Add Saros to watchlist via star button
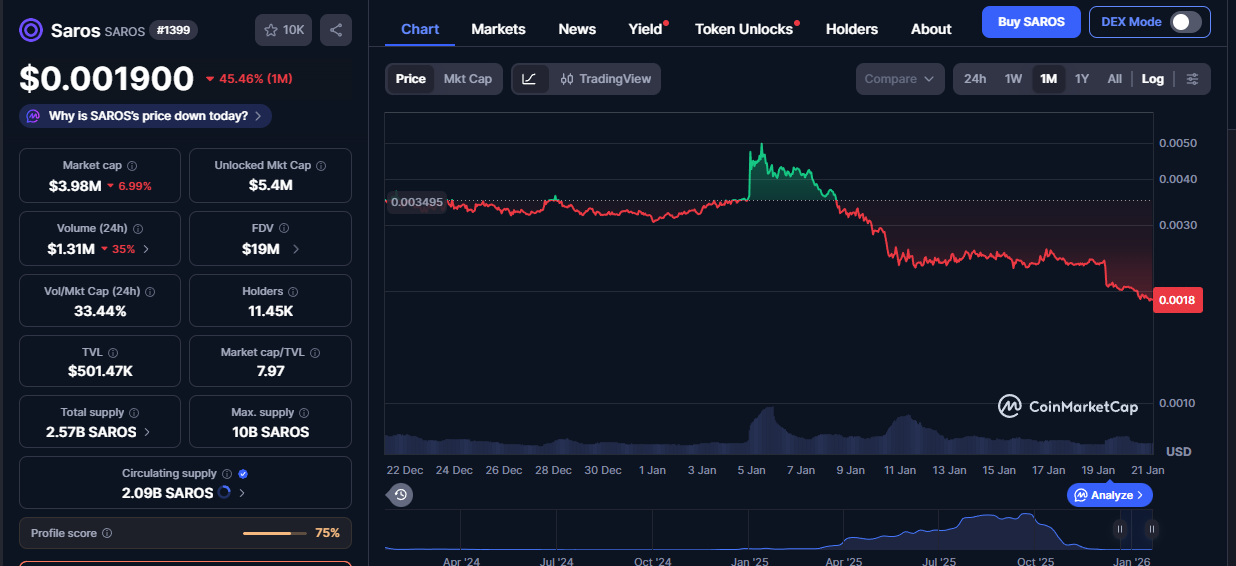This screenshot has width=1236, height=566. pyautogui.click(x=283, y=30)
